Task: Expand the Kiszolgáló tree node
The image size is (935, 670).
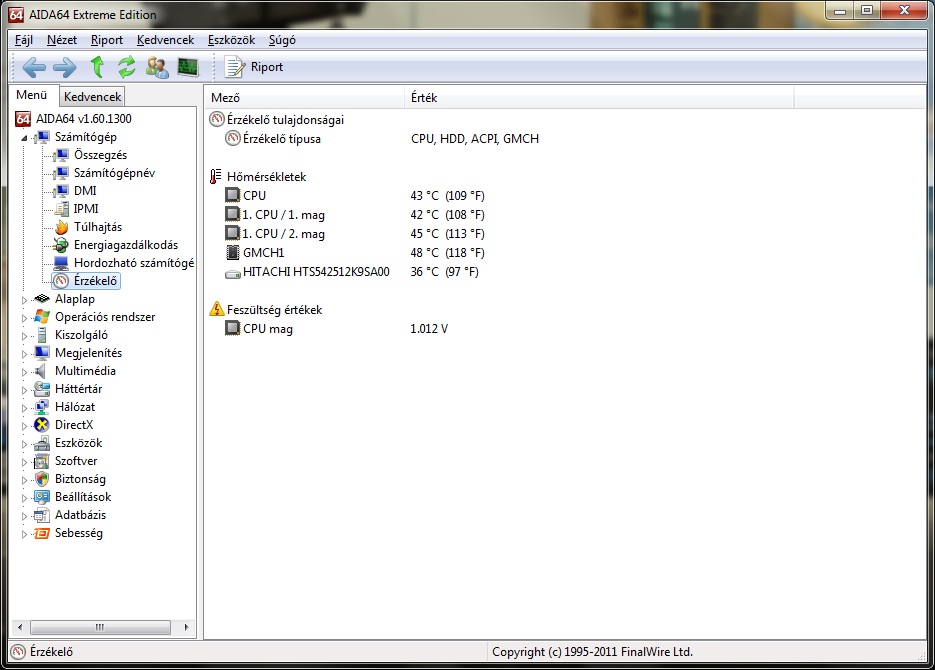Action: coord(24,336)
